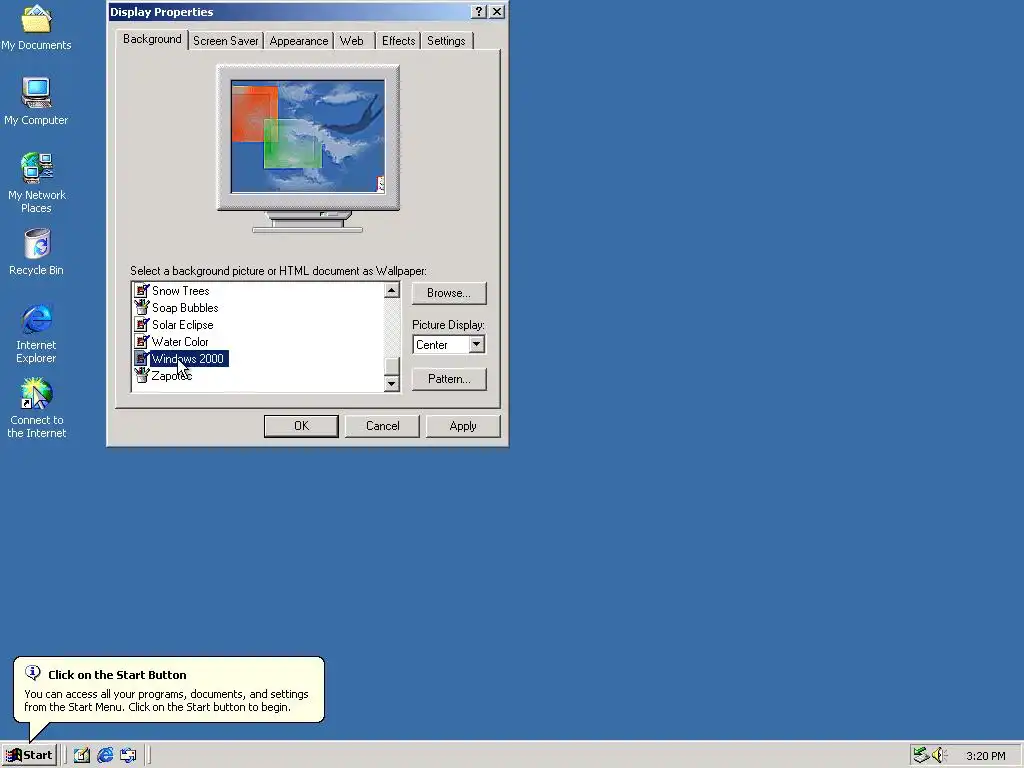Click the Zapotec wallpaper file icon
Screen dimensions: 1024x768
pyautogui.click(x=142, y=376)
